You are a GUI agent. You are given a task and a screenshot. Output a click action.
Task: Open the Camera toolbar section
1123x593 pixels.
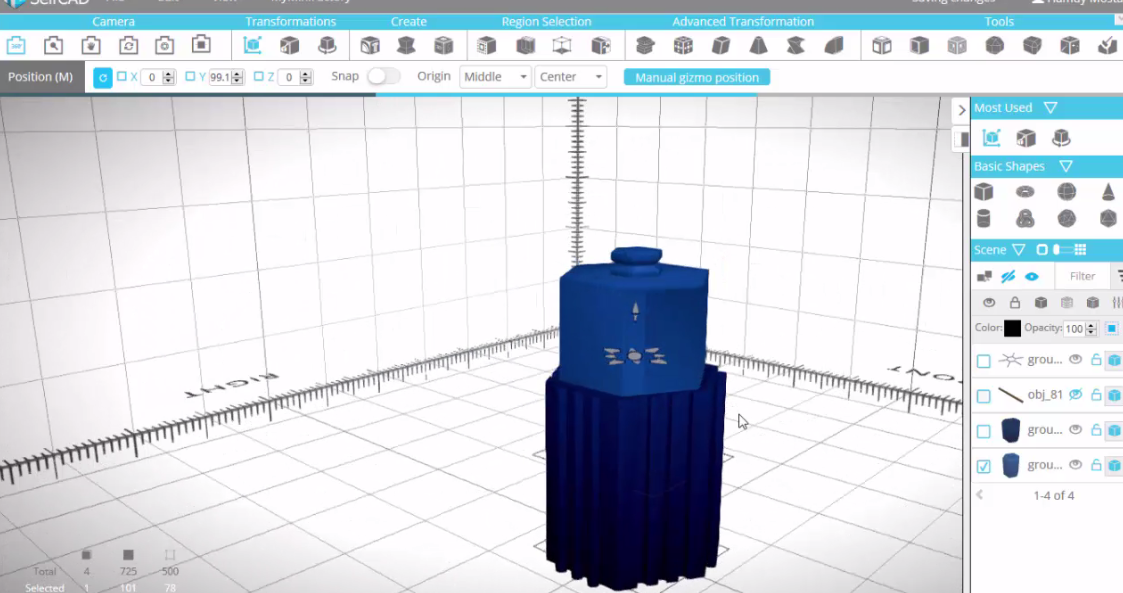click(113, 21)
